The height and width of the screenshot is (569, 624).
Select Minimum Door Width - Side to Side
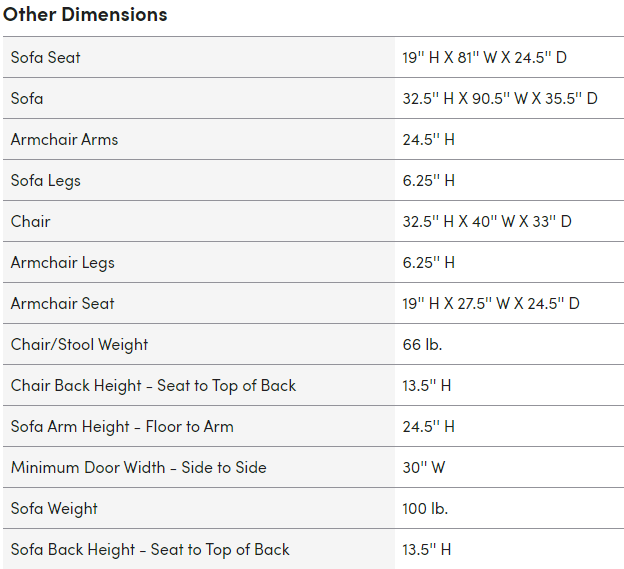pos(139,467)
